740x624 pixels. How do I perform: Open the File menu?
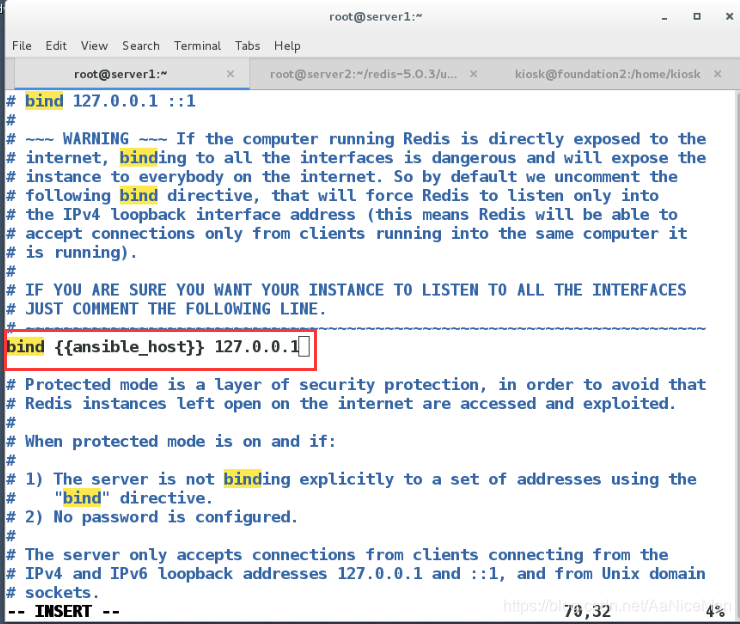(22, 46)
